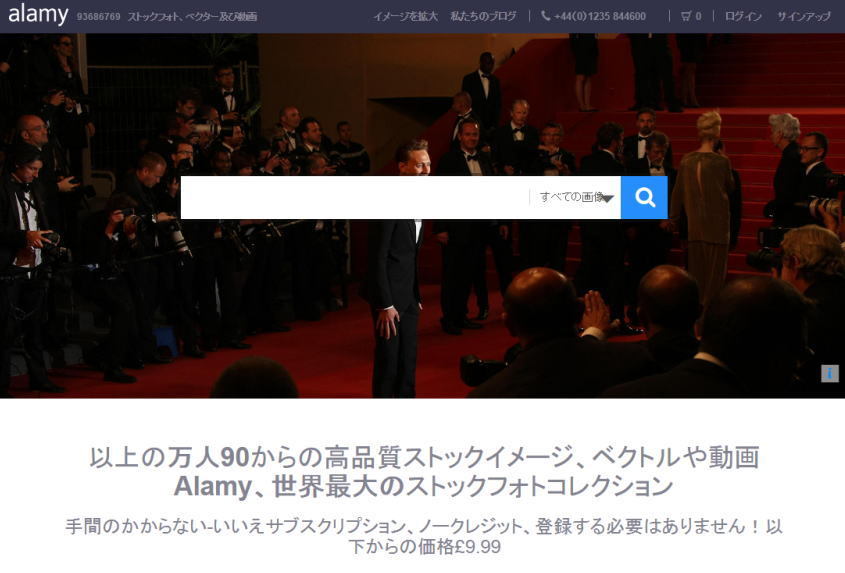Open the shopping cart icon

pyautogui.click(x=685, y=16)
